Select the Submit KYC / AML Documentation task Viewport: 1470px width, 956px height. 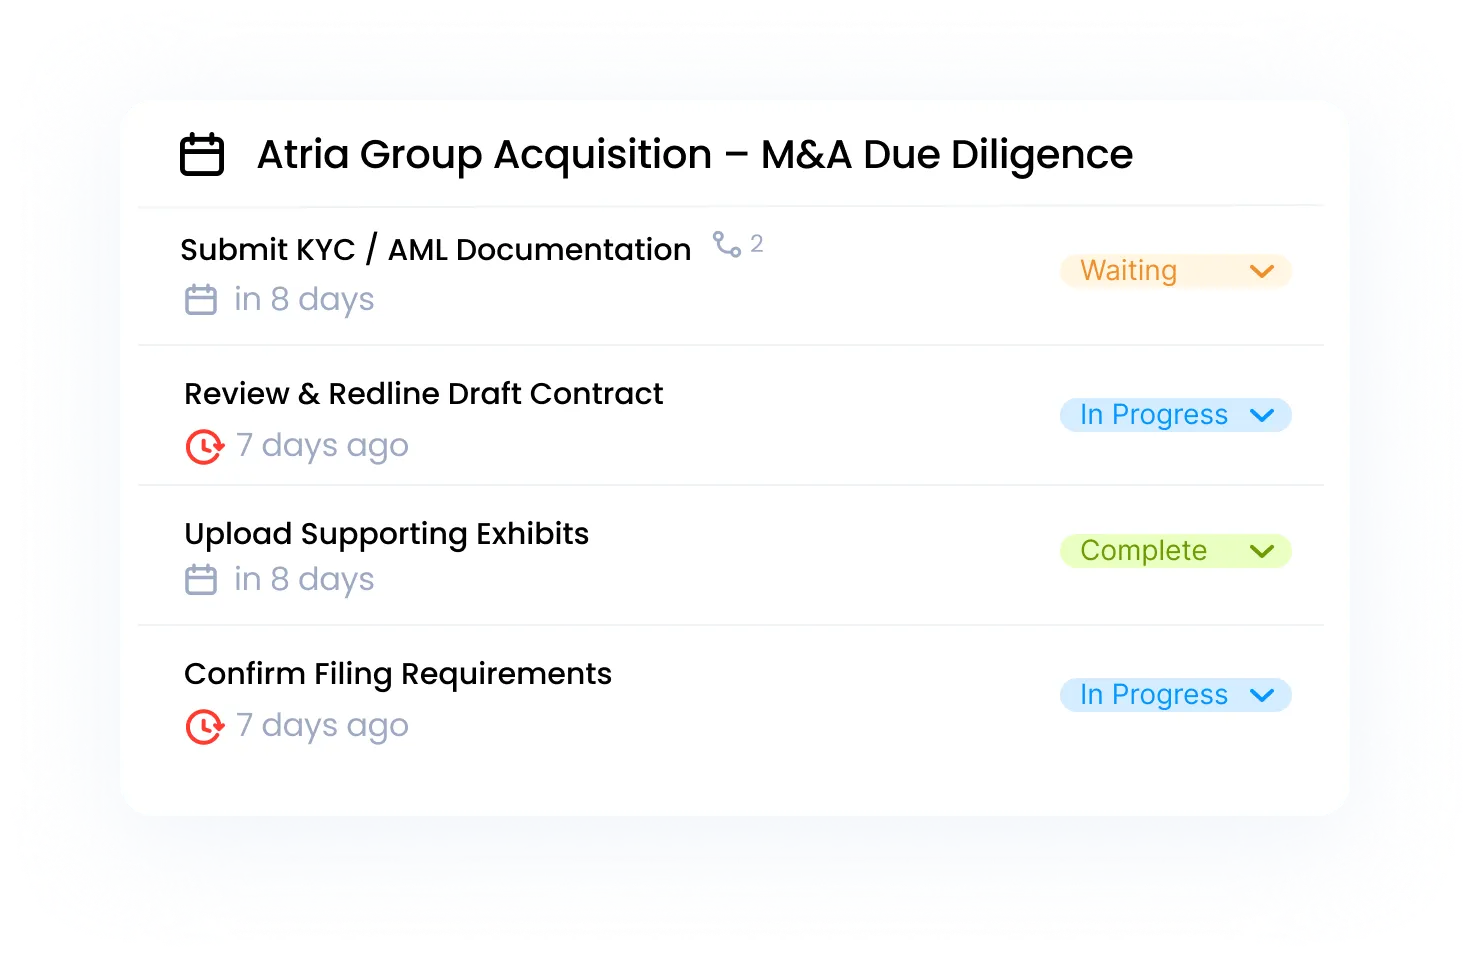pos(435,249)
